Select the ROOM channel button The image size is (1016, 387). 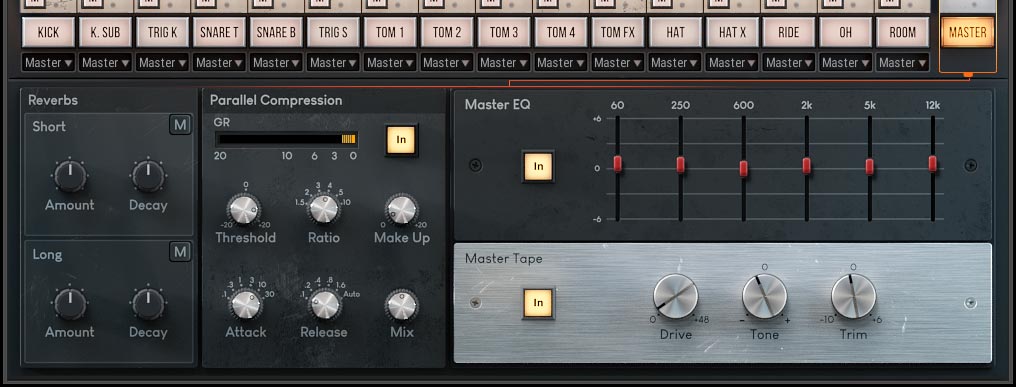(903, 32)
